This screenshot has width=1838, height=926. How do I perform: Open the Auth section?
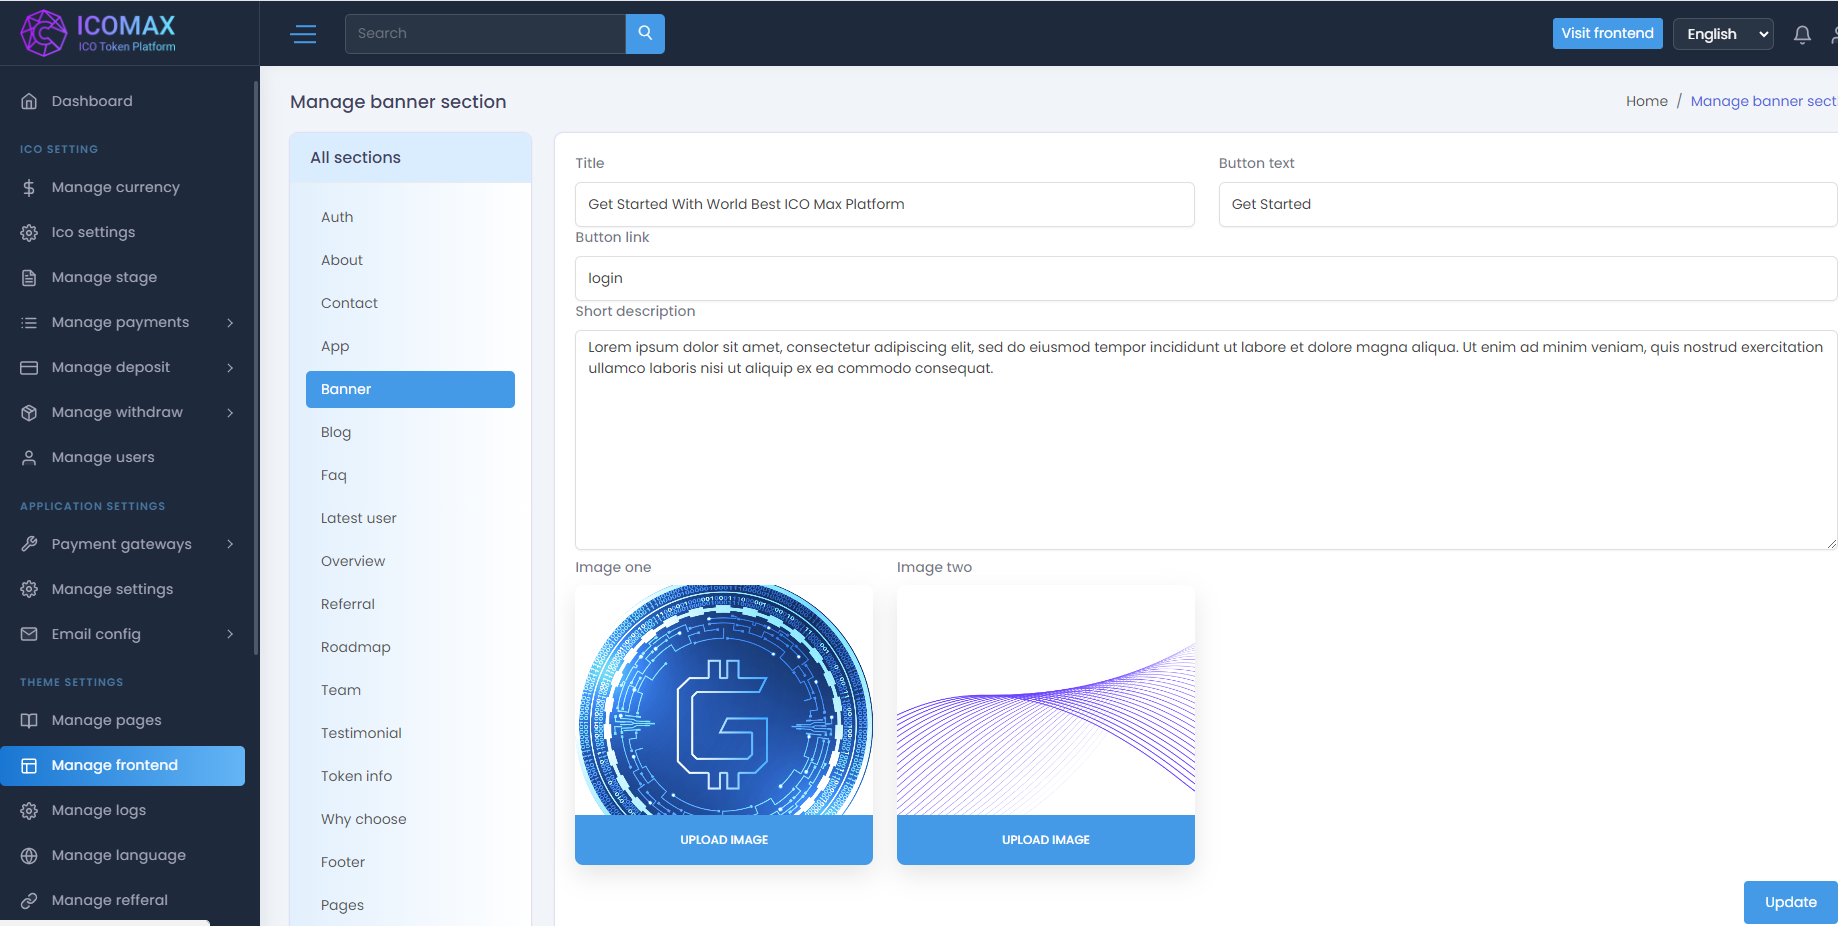(410, 217)
